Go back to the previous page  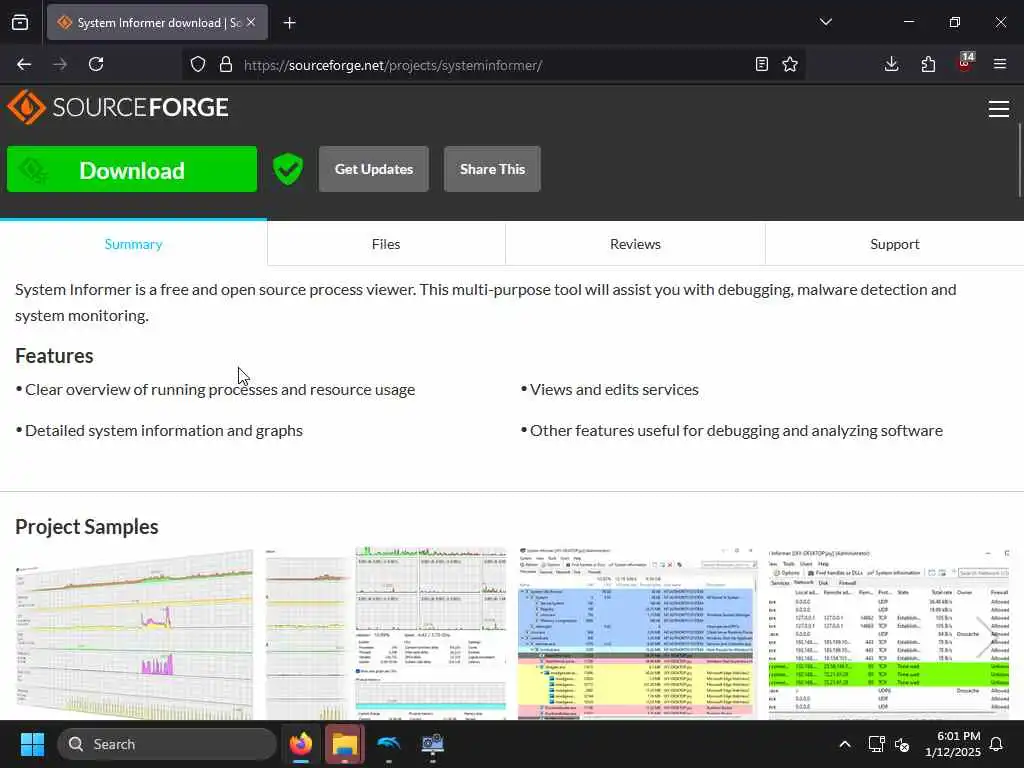point(24,64)
